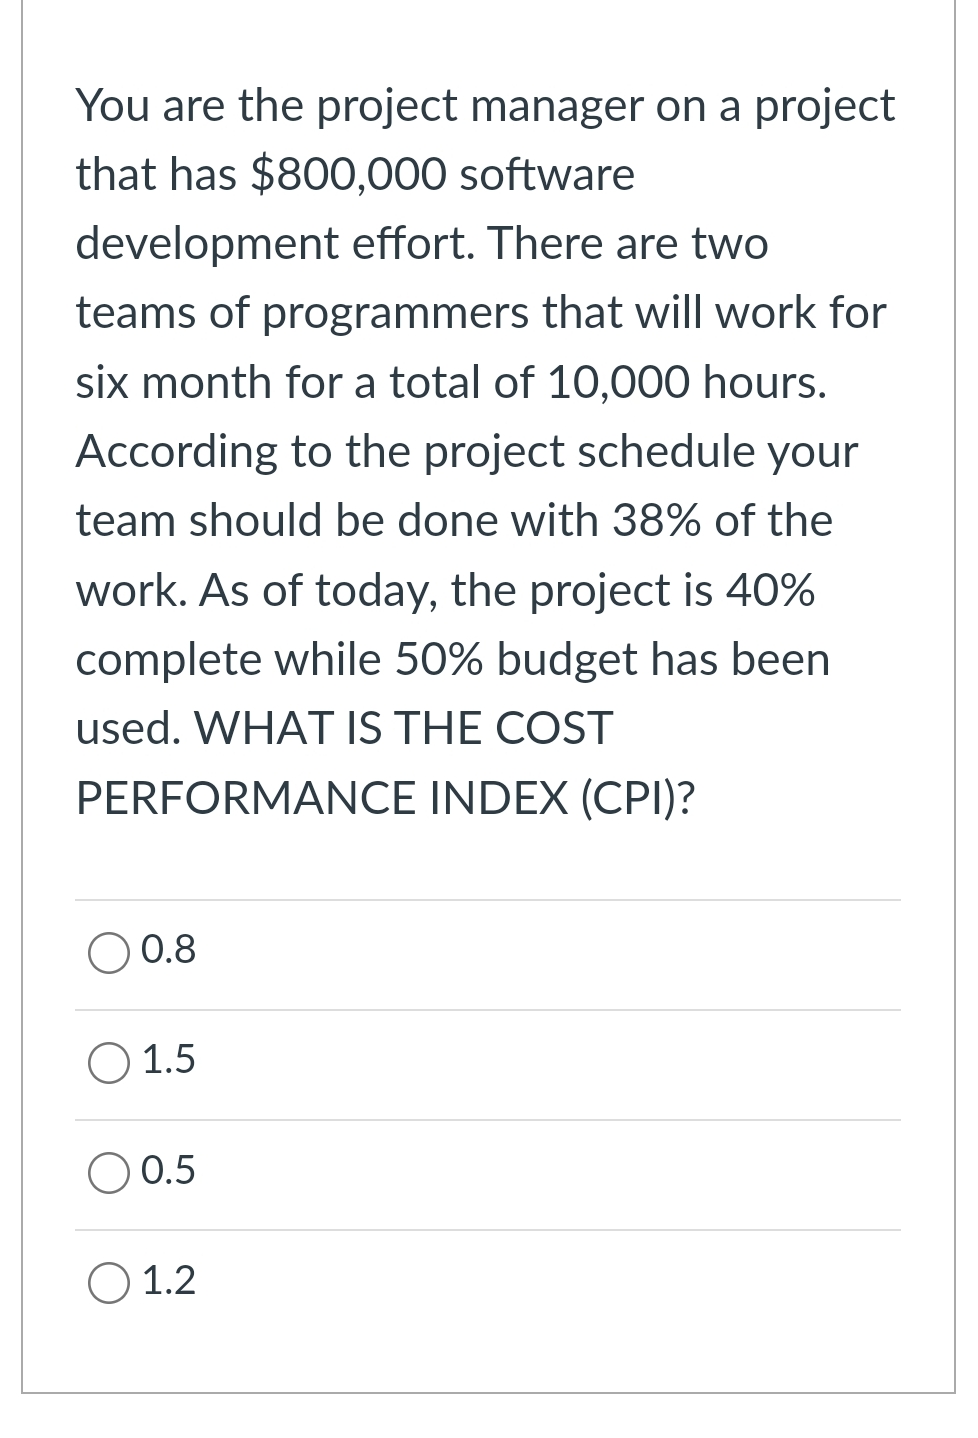Click the "$800,000" amount in the question
Screen dimensions: 978x1438
click(348, 175)
